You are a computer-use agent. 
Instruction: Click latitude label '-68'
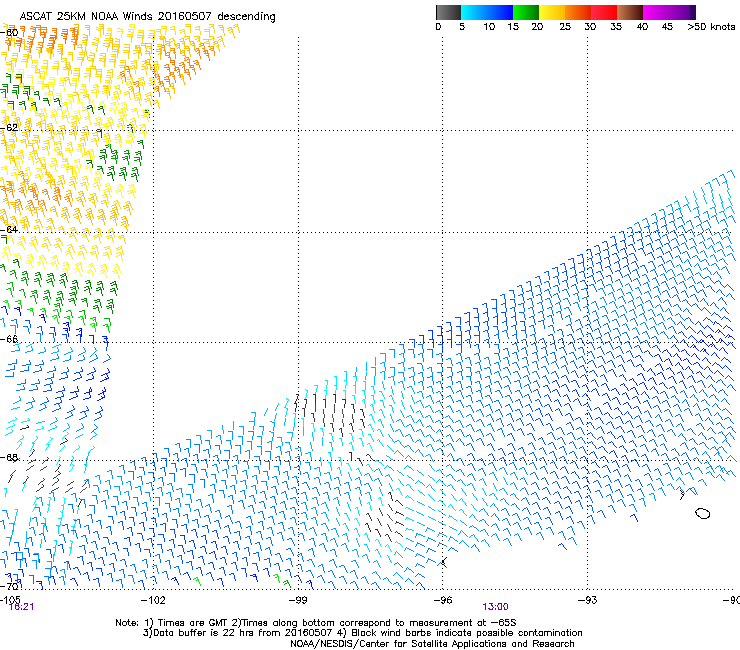tap(9, 458)
